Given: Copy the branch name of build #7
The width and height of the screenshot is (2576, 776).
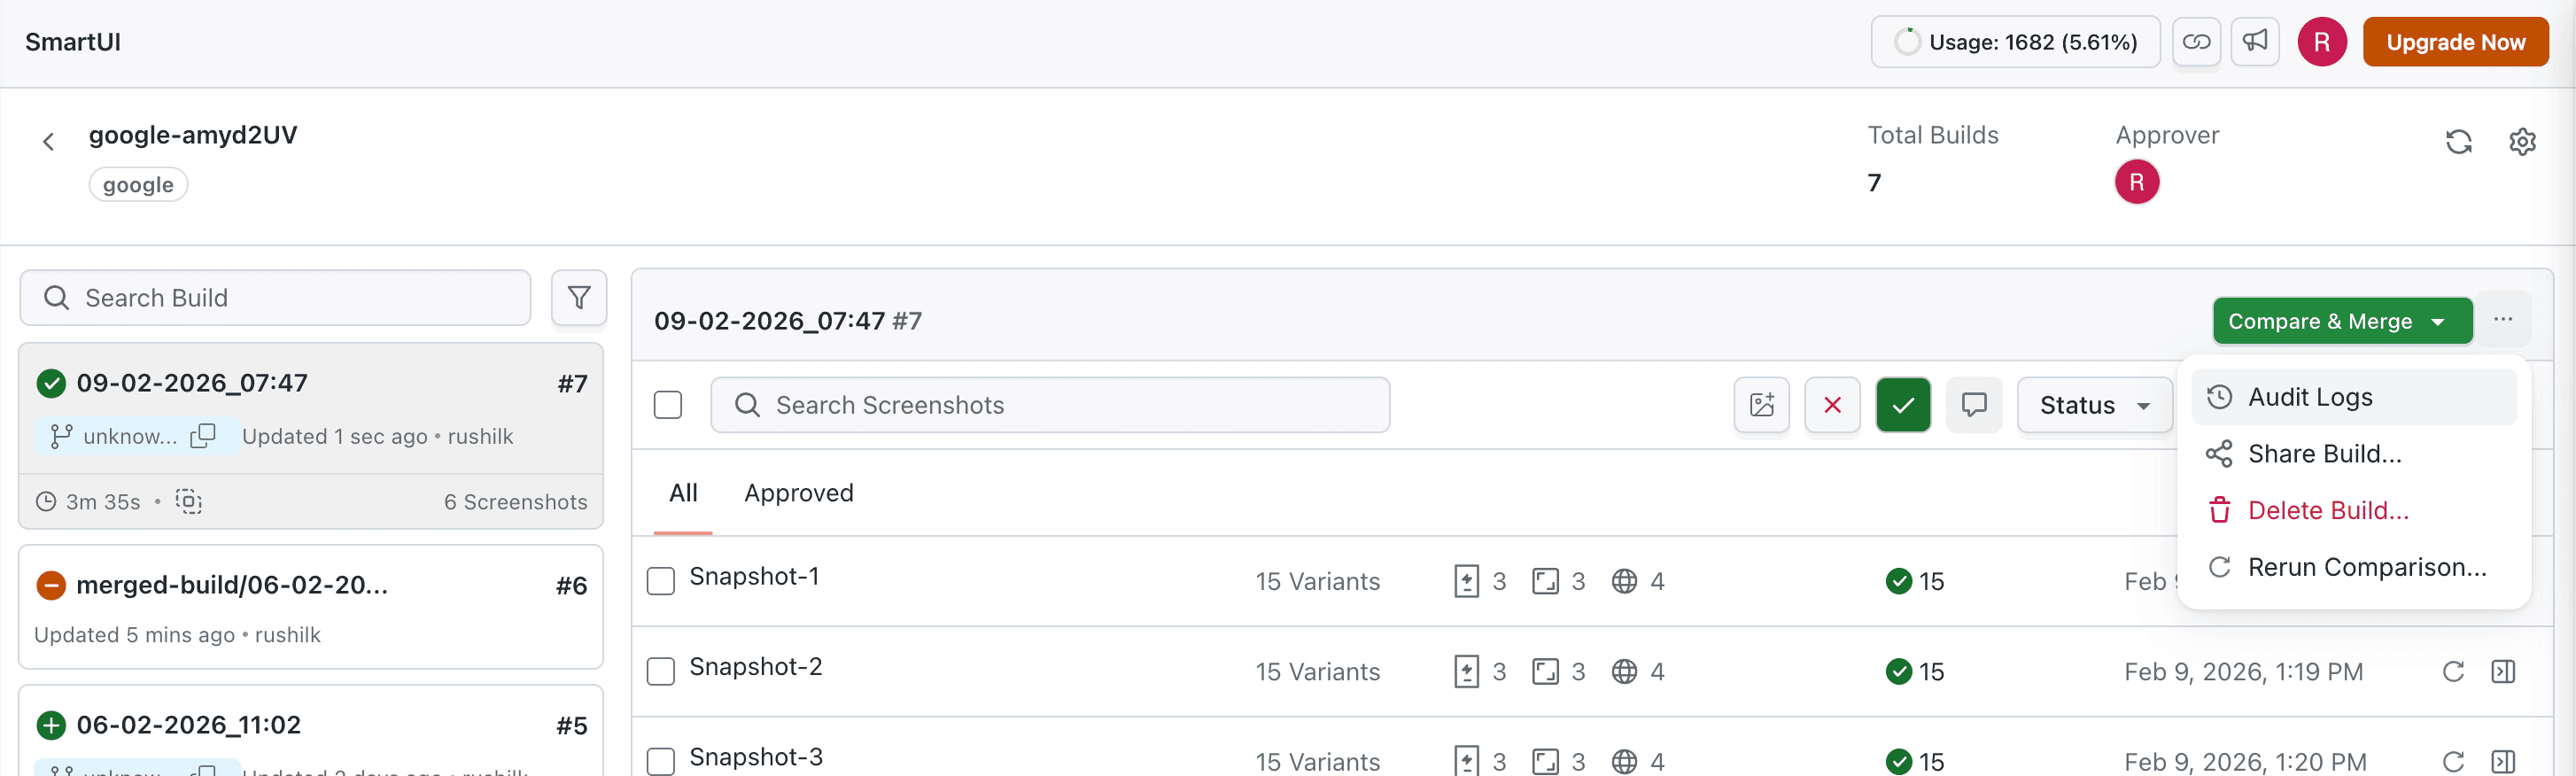Looking at the screenshot, I should [x=203, y=436].
